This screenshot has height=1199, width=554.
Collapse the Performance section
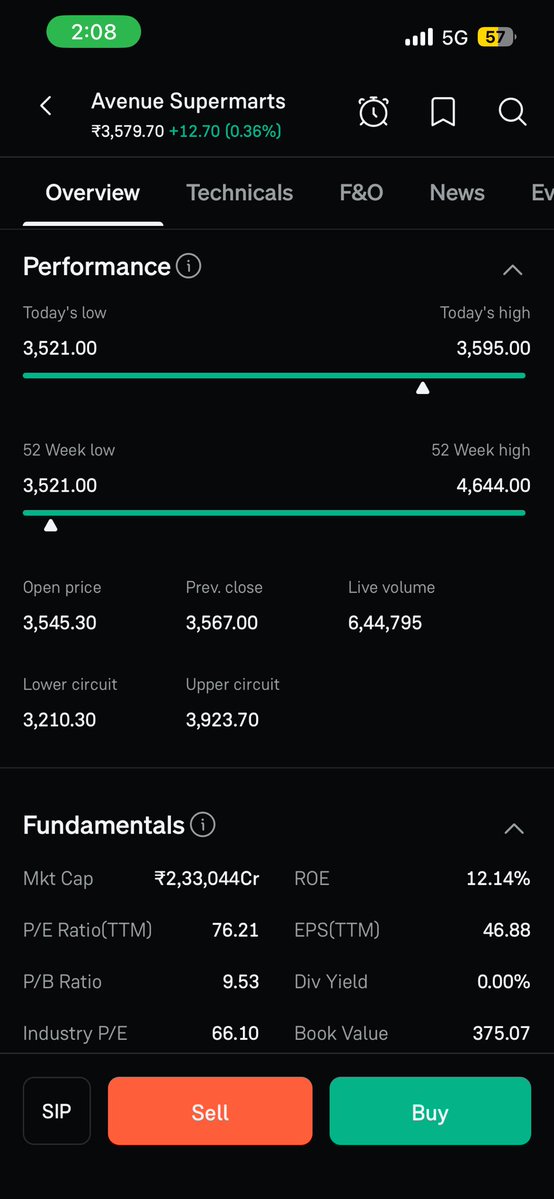(513, 269)
